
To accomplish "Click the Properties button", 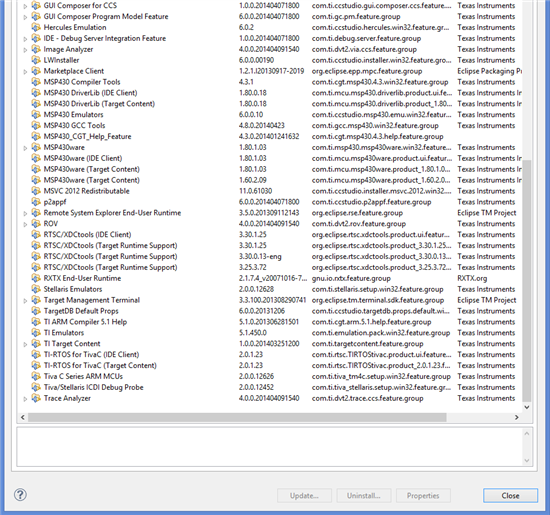I will coord(423,496).
